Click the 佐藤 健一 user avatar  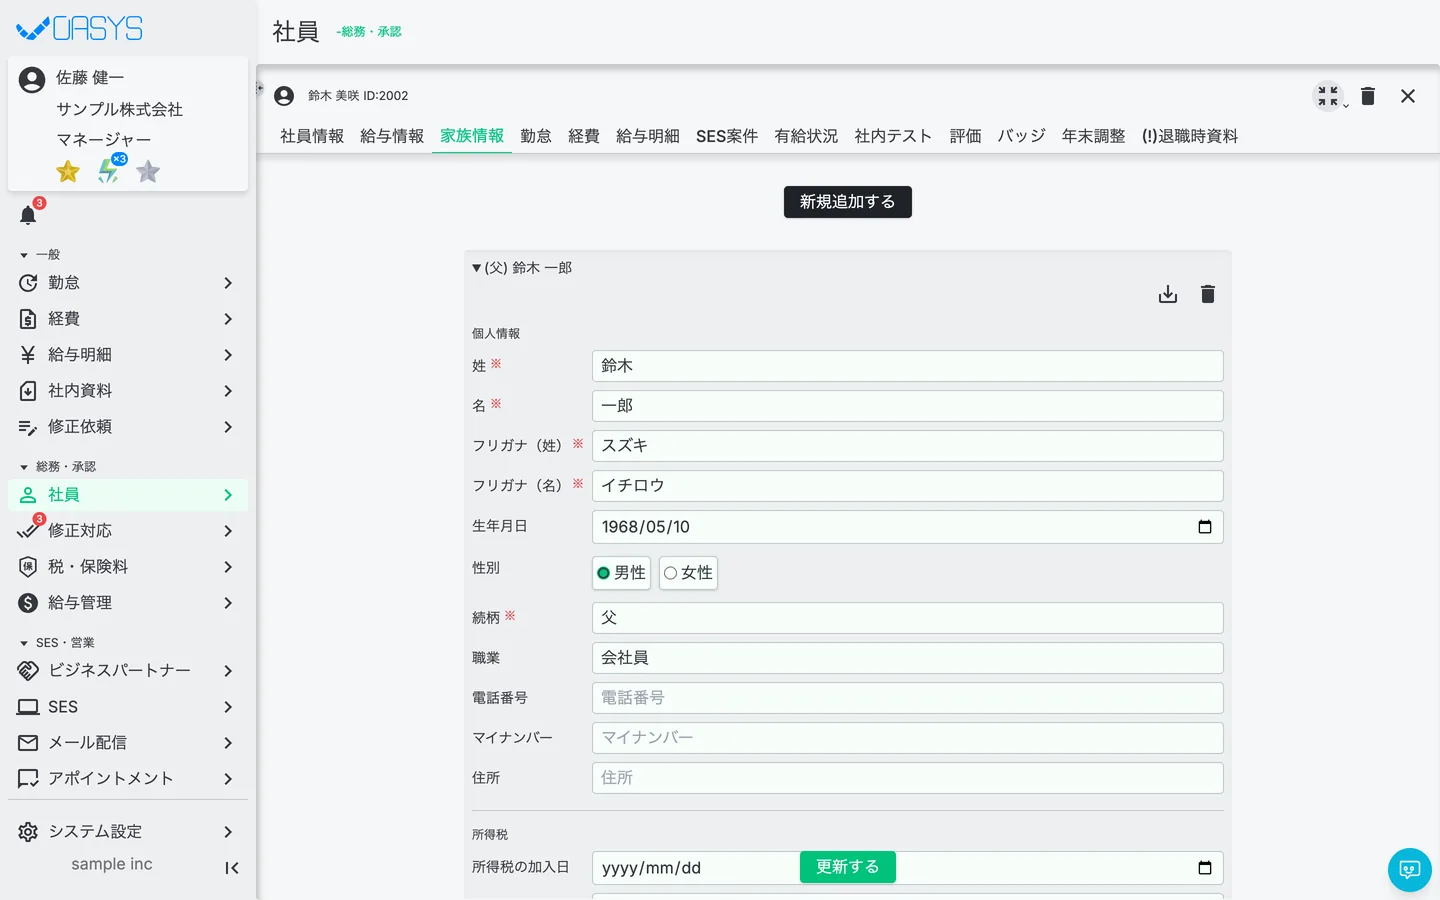(32, 80)
